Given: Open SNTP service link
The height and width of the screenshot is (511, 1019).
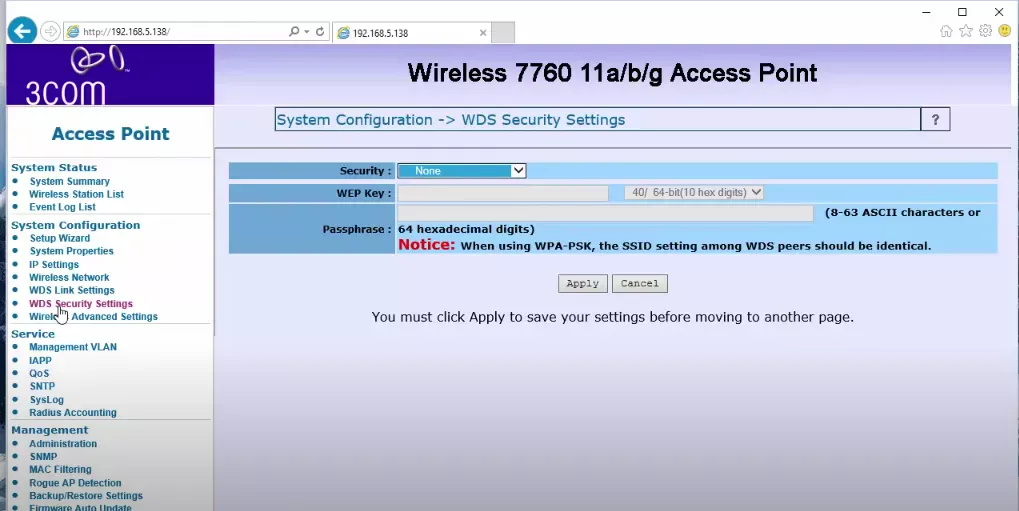Looking at the screenshot, I should coord(42,386).
